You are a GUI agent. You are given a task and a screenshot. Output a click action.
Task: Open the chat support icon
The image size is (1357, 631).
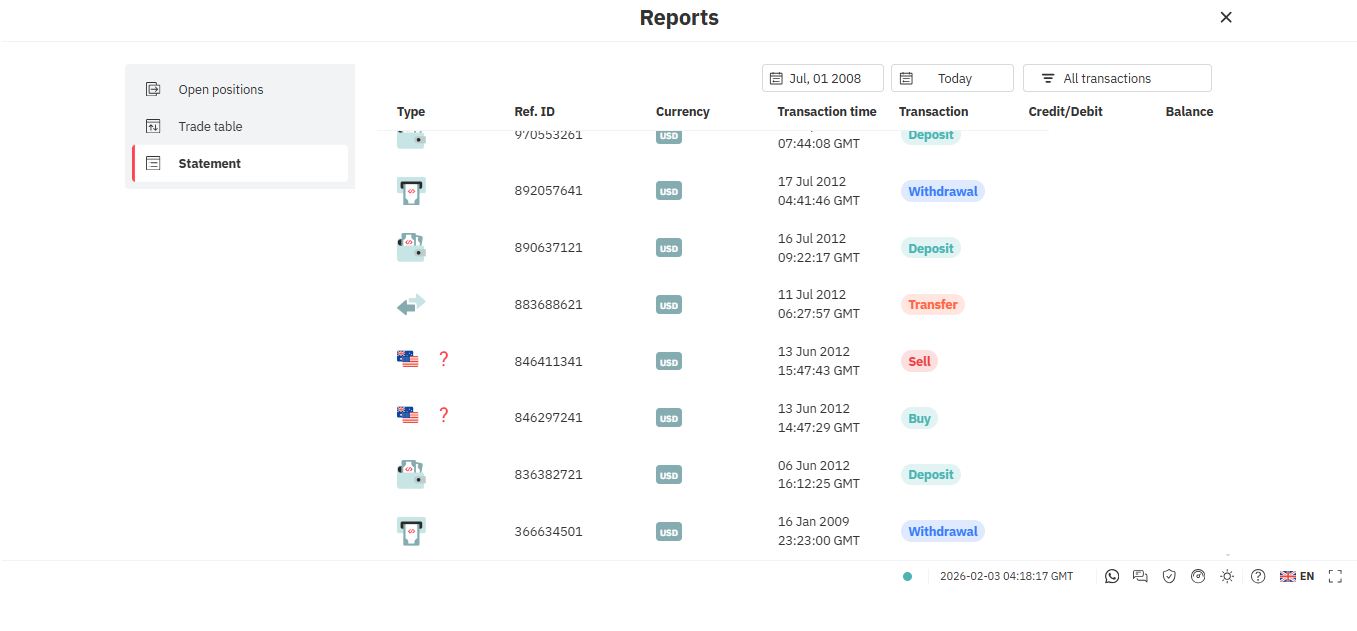pyautogui.click(x=1140, y=576)
